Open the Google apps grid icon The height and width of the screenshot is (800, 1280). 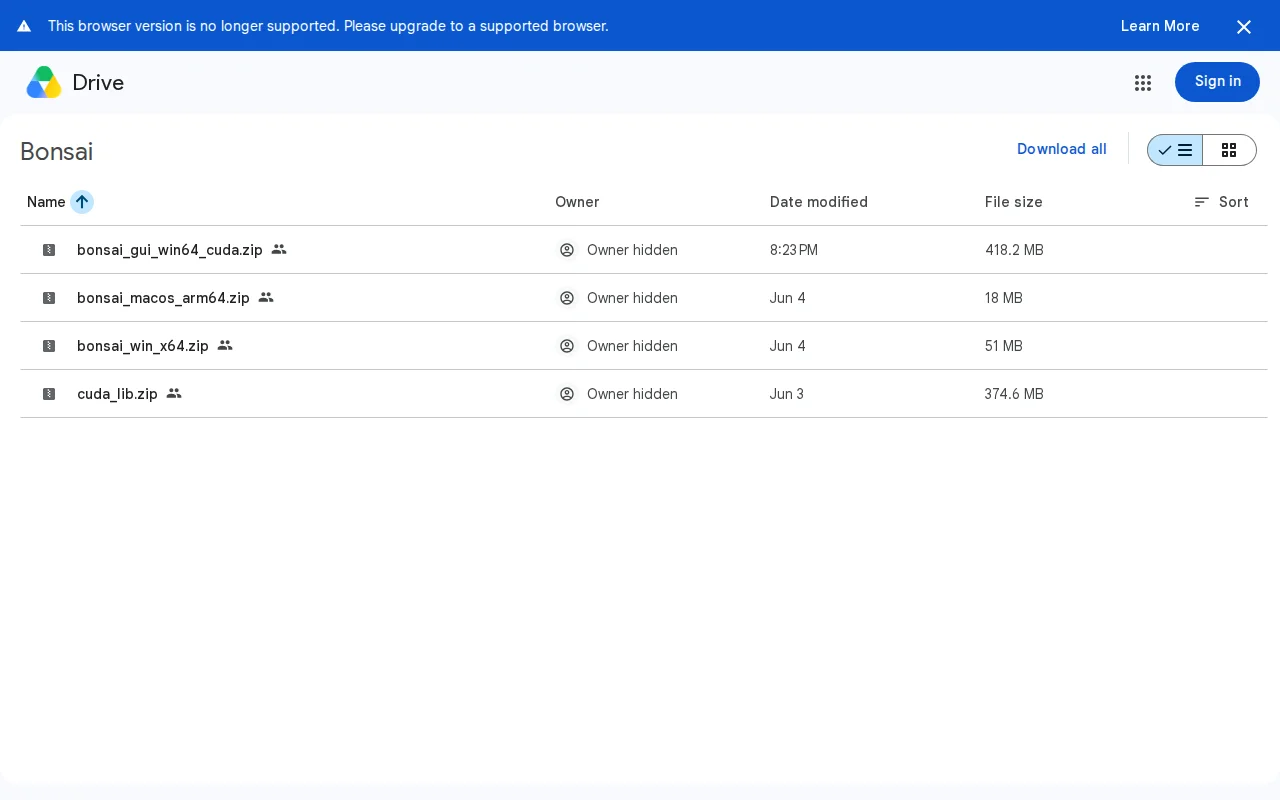click(x=1143, y=83)
